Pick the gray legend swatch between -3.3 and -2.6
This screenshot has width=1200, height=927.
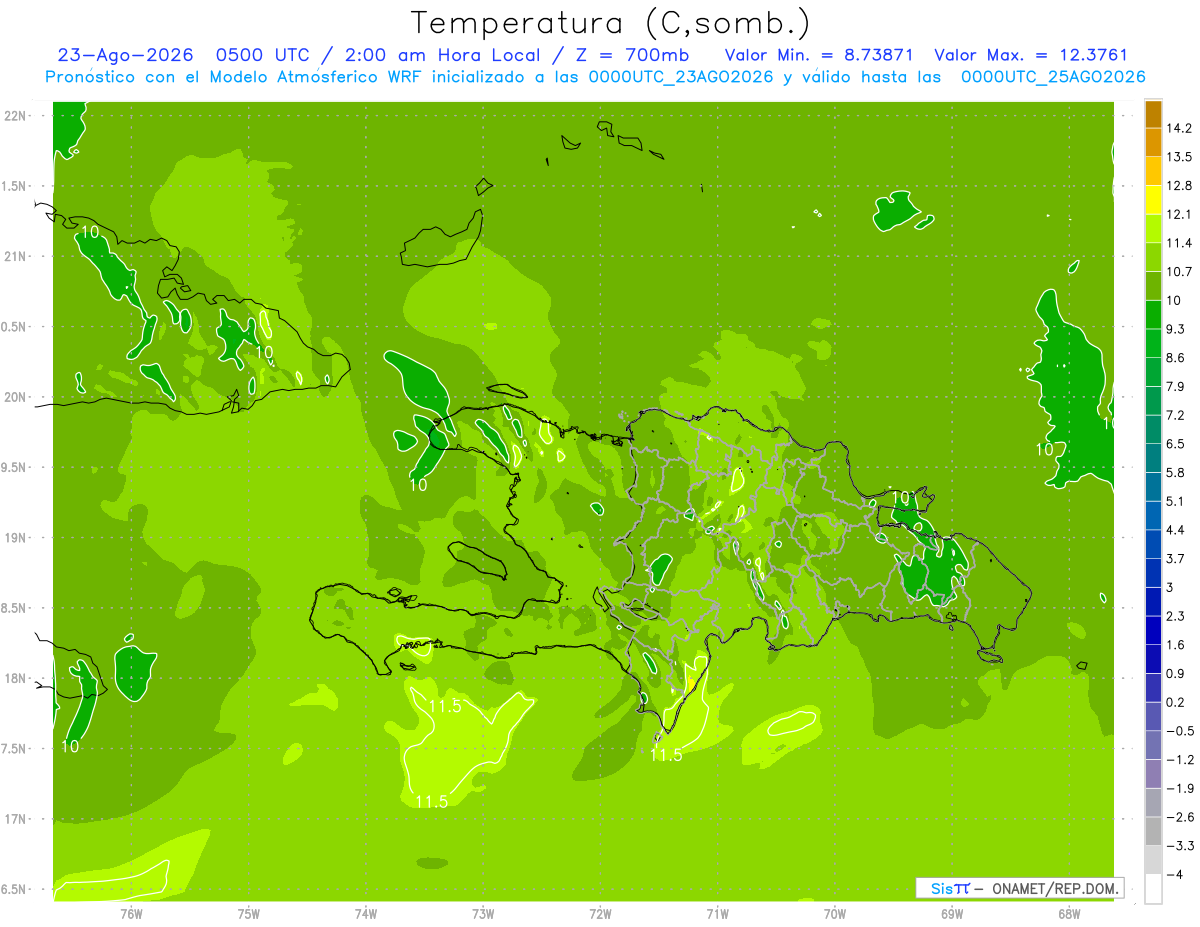coord(1153,832)
